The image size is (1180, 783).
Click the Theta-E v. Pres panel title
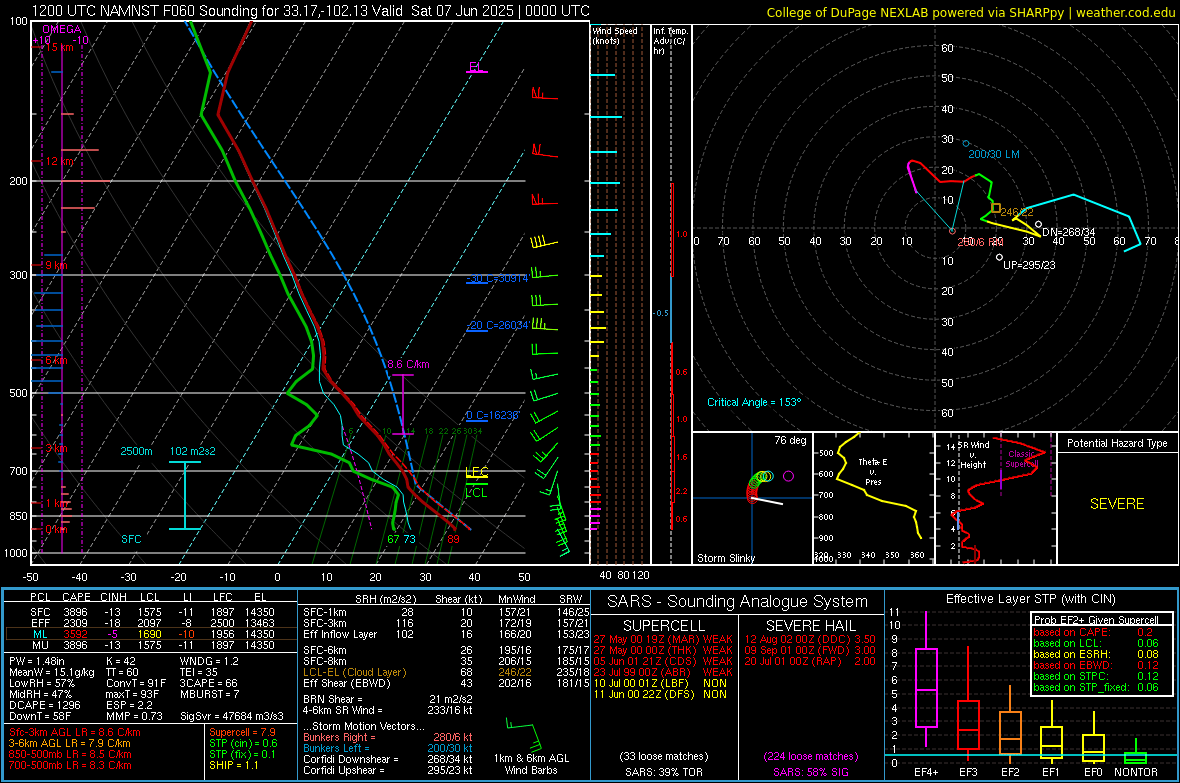pyautogui.click(x=873, y=471)
